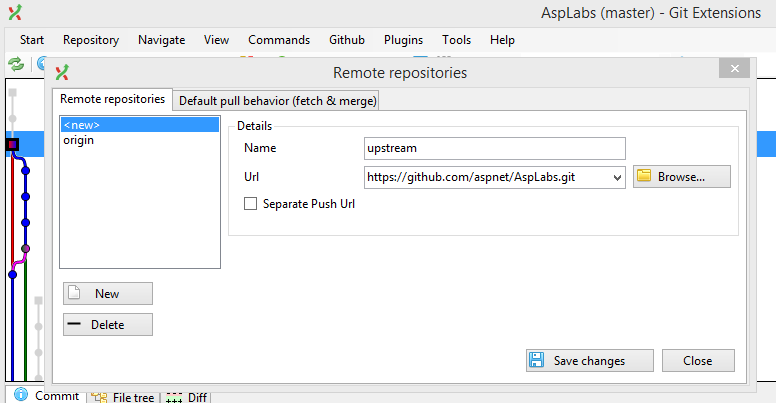
Task: Open the Repository menu
Action: [91, 40]
